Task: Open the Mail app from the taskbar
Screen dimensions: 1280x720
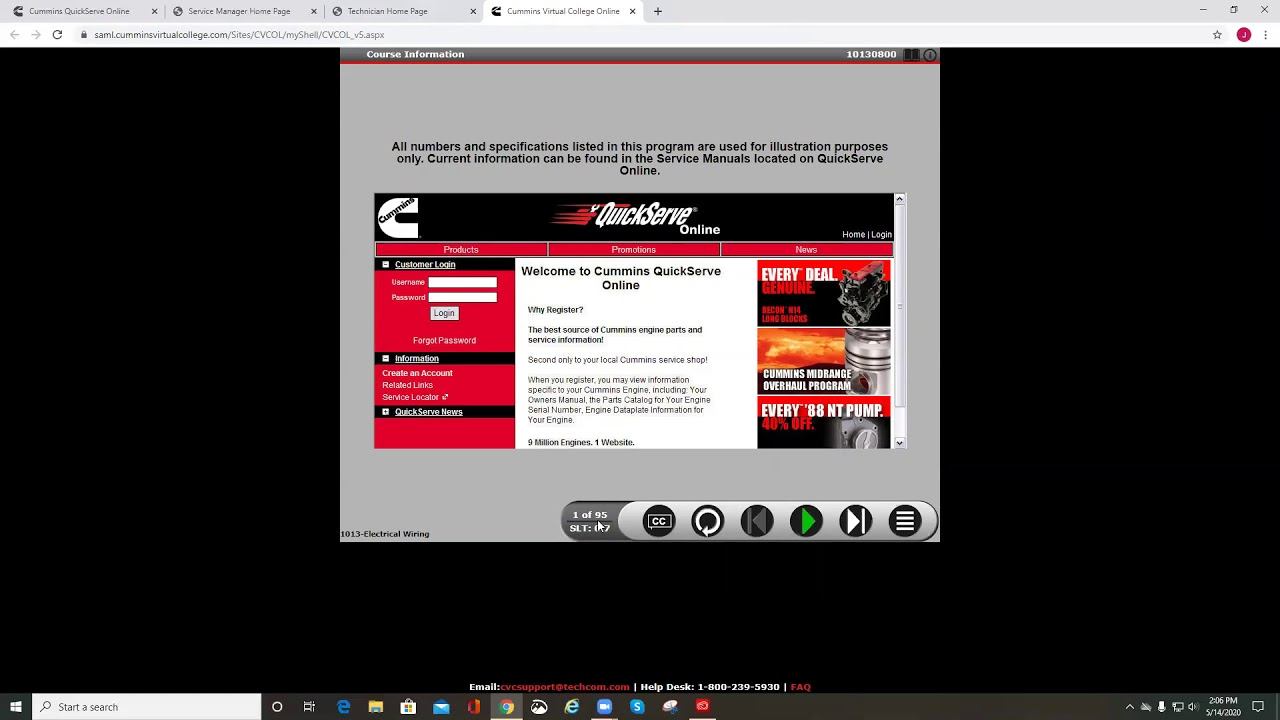Action: 441,707
